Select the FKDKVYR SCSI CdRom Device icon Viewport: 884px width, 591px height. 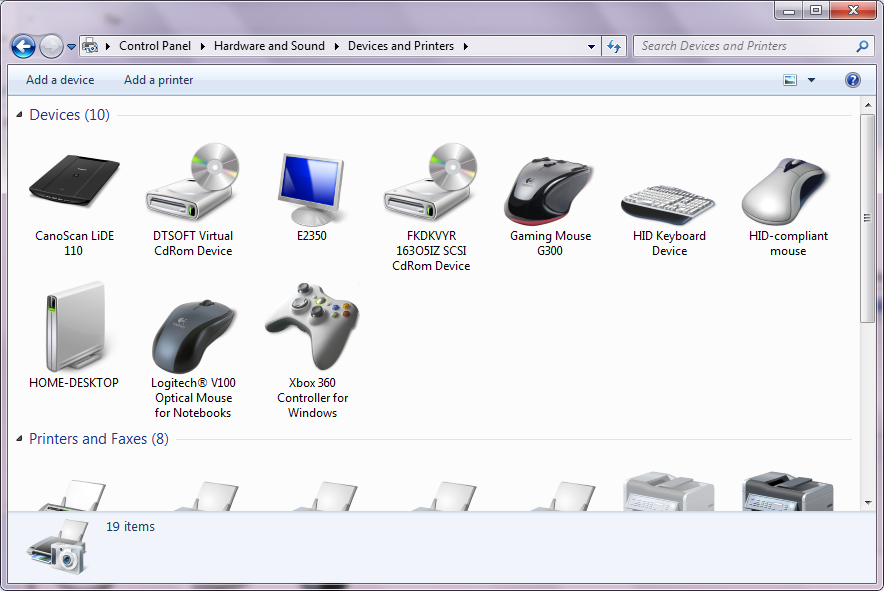tap(431, 181)
